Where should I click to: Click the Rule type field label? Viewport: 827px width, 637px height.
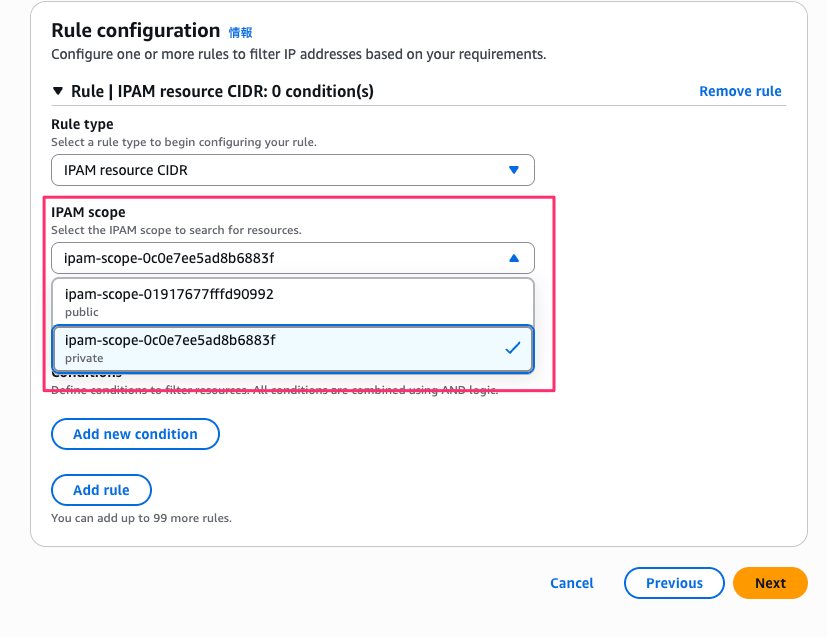point(82,124)
